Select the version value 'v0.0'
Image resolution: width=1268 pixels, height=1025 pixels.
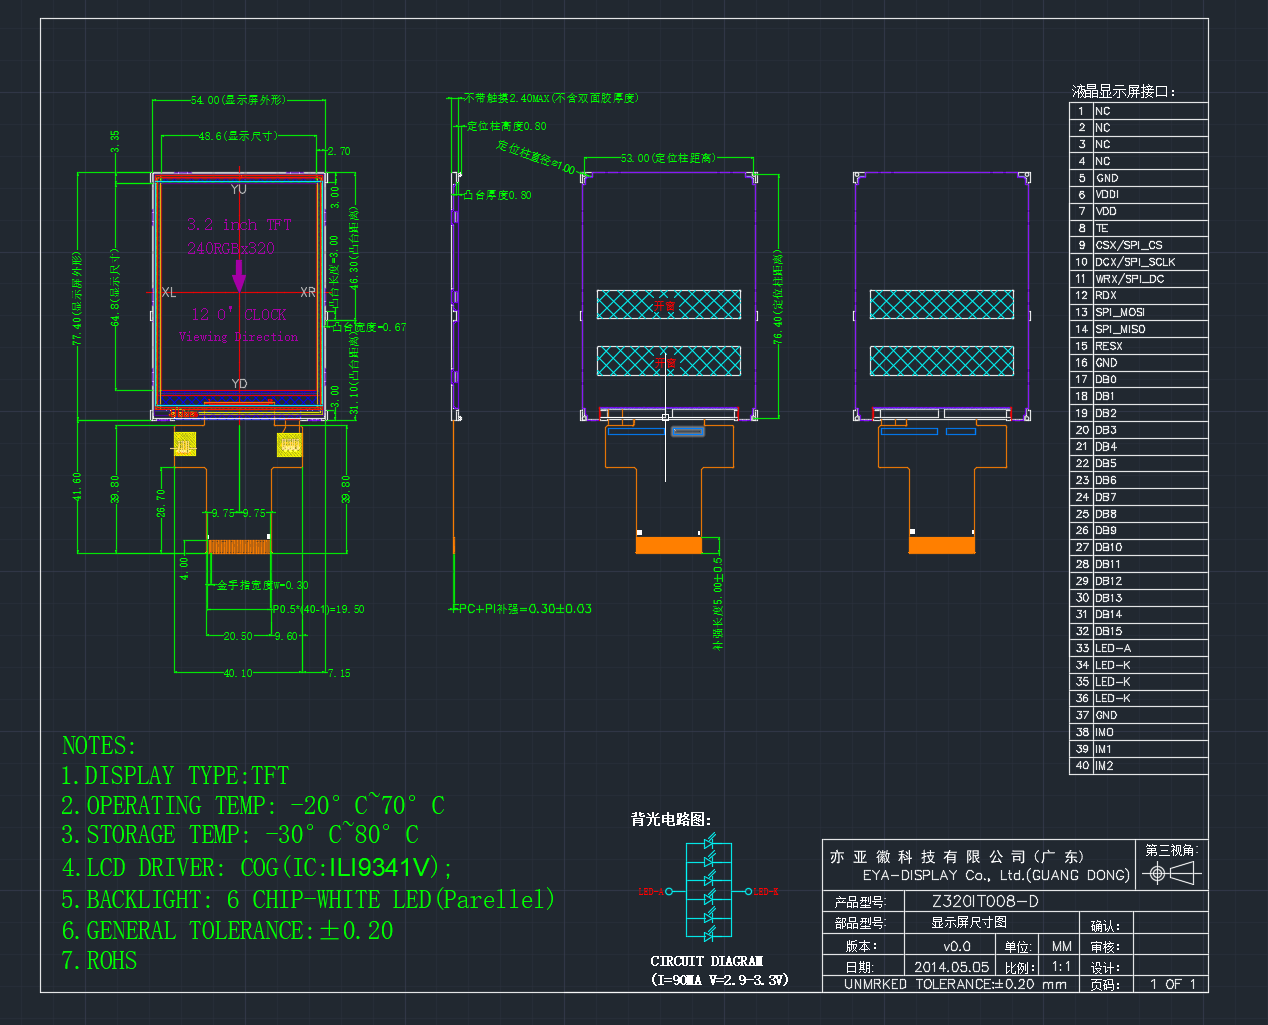tap(957, 946)
